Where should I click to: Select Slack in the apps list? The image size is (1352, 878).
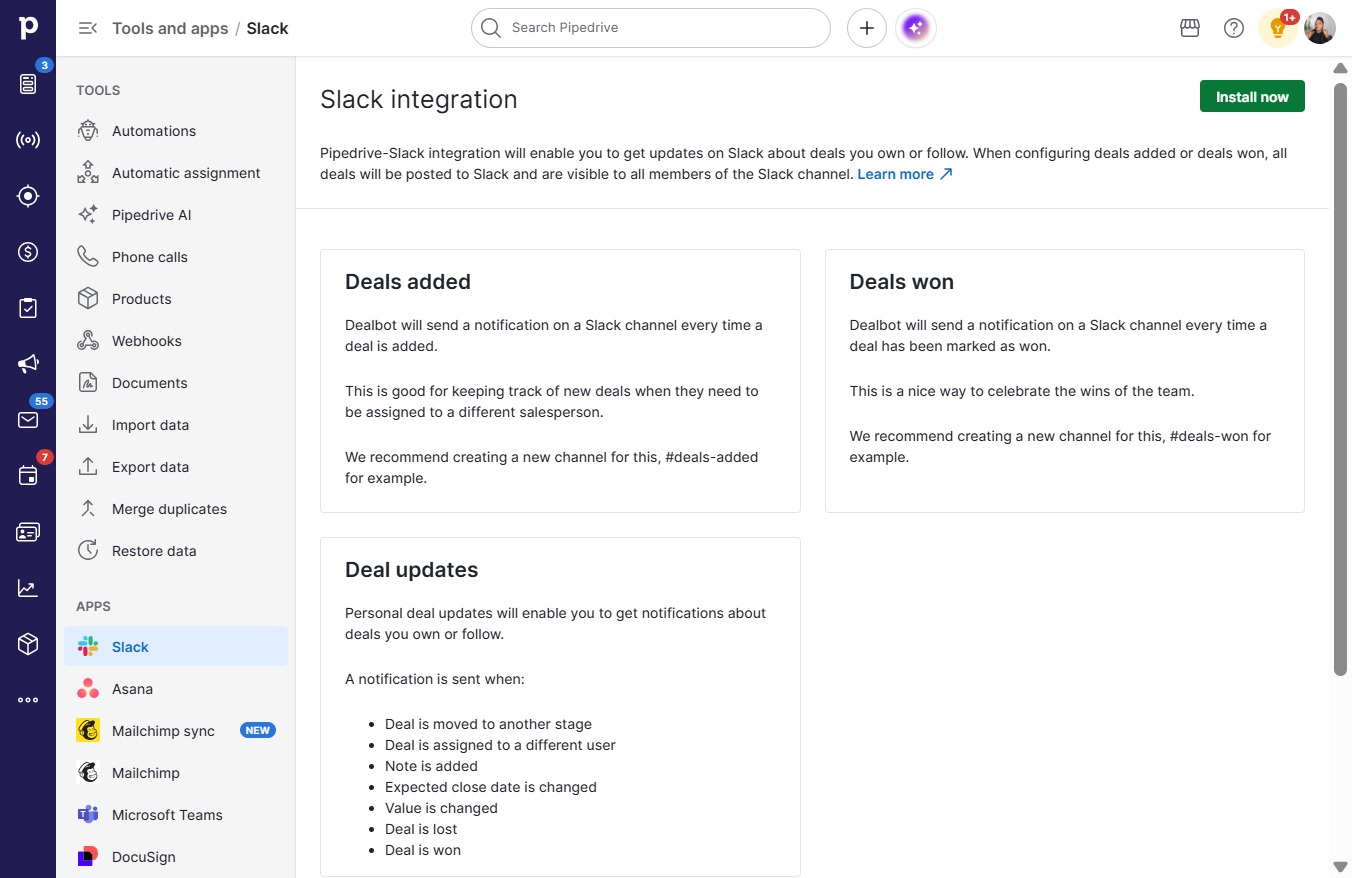(176, 647)
